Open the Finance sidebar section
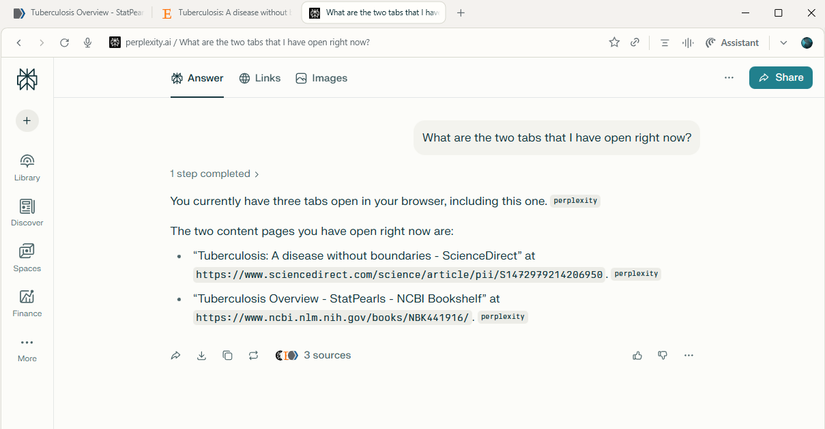 coord(27,302)
